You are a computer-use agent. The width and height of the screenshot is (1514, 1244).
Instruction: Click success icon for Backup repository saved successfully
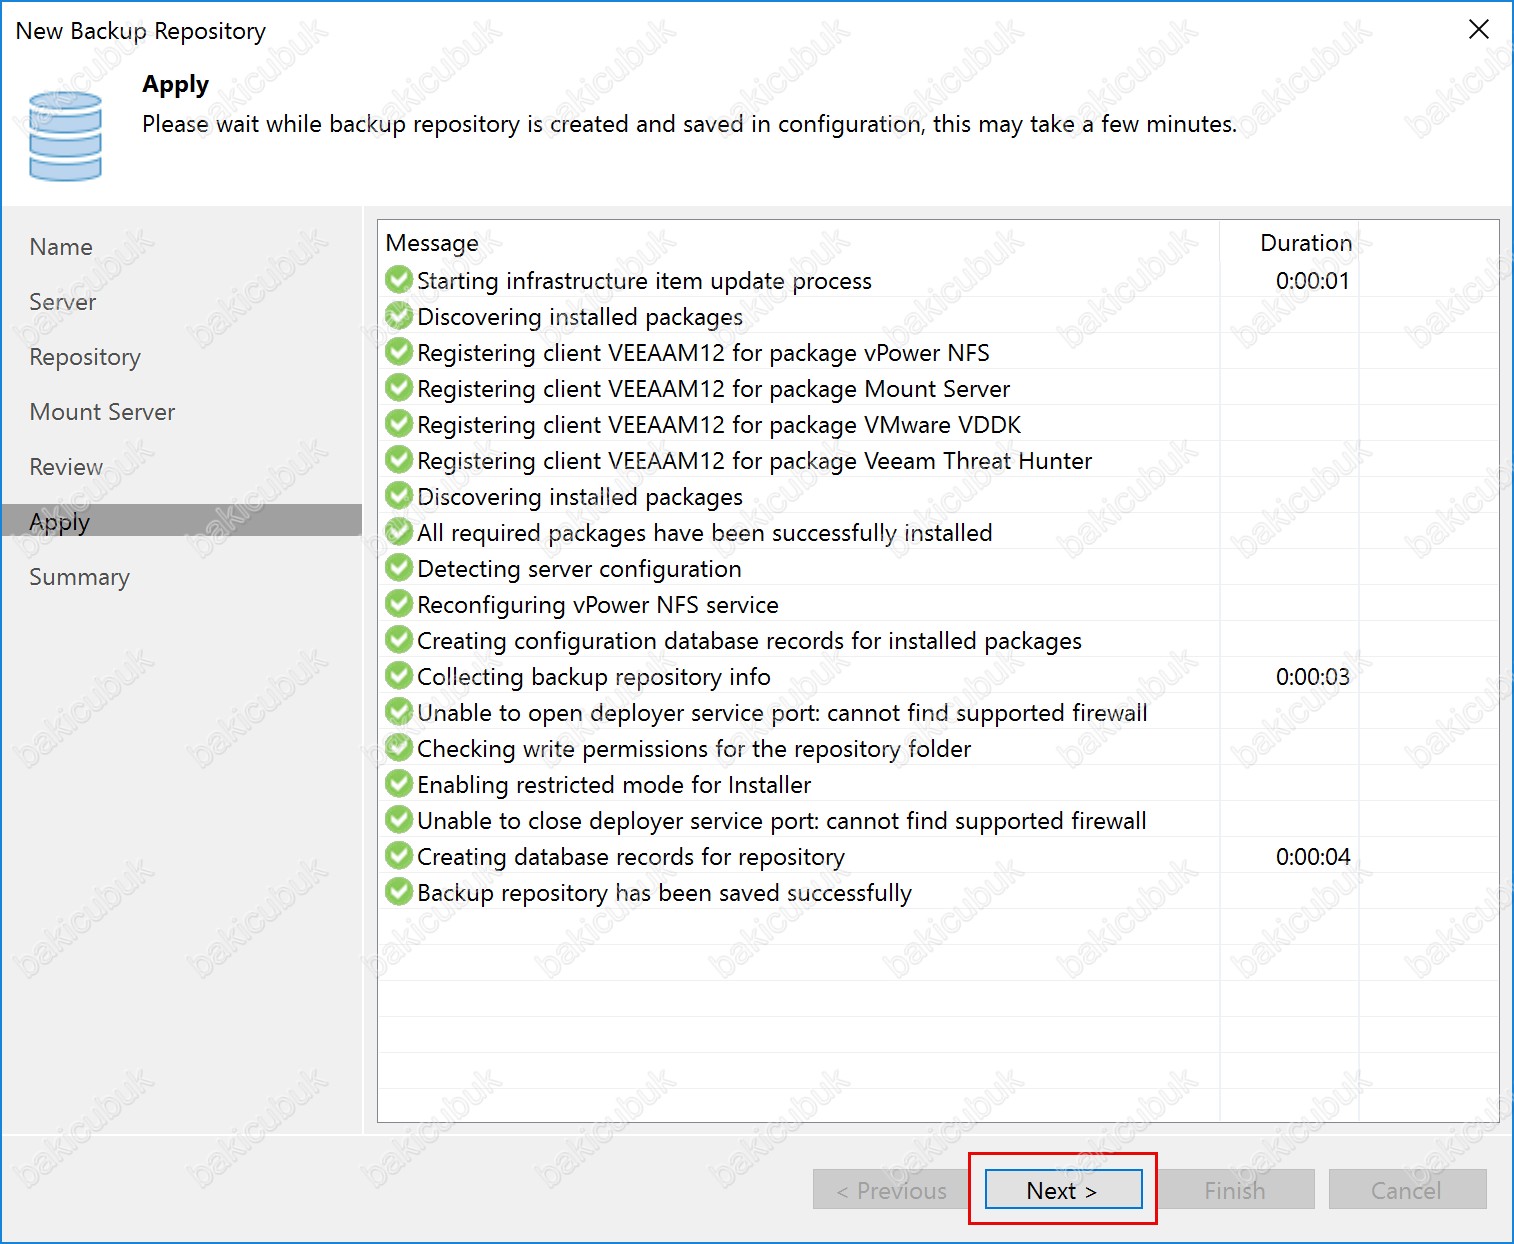[x=399, y=892]
